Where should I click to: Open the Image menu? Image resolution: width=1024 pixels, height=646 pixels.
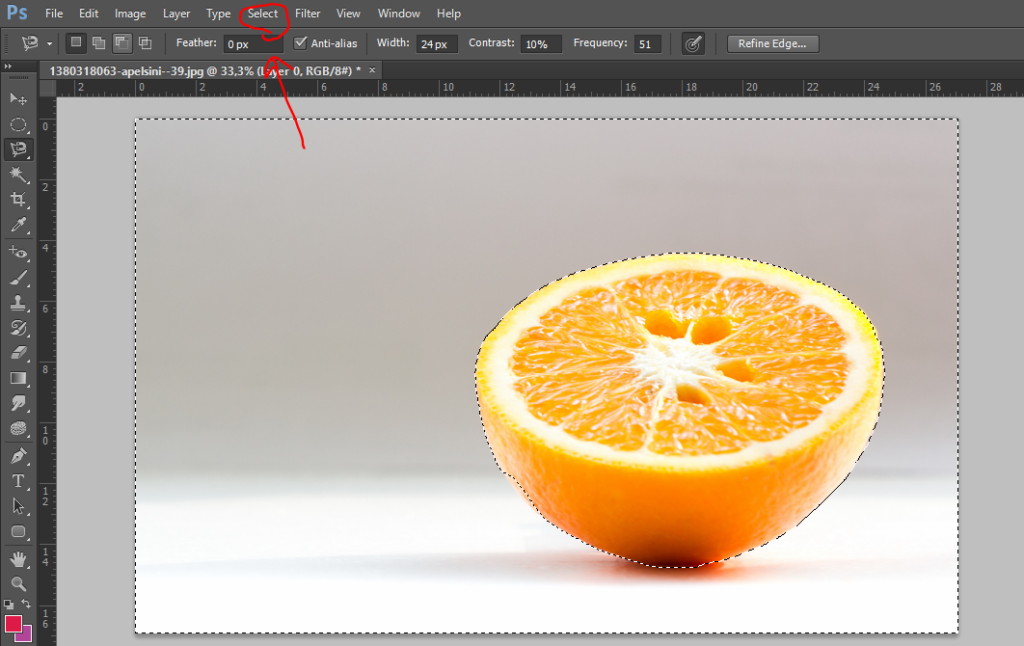(130, 13)
